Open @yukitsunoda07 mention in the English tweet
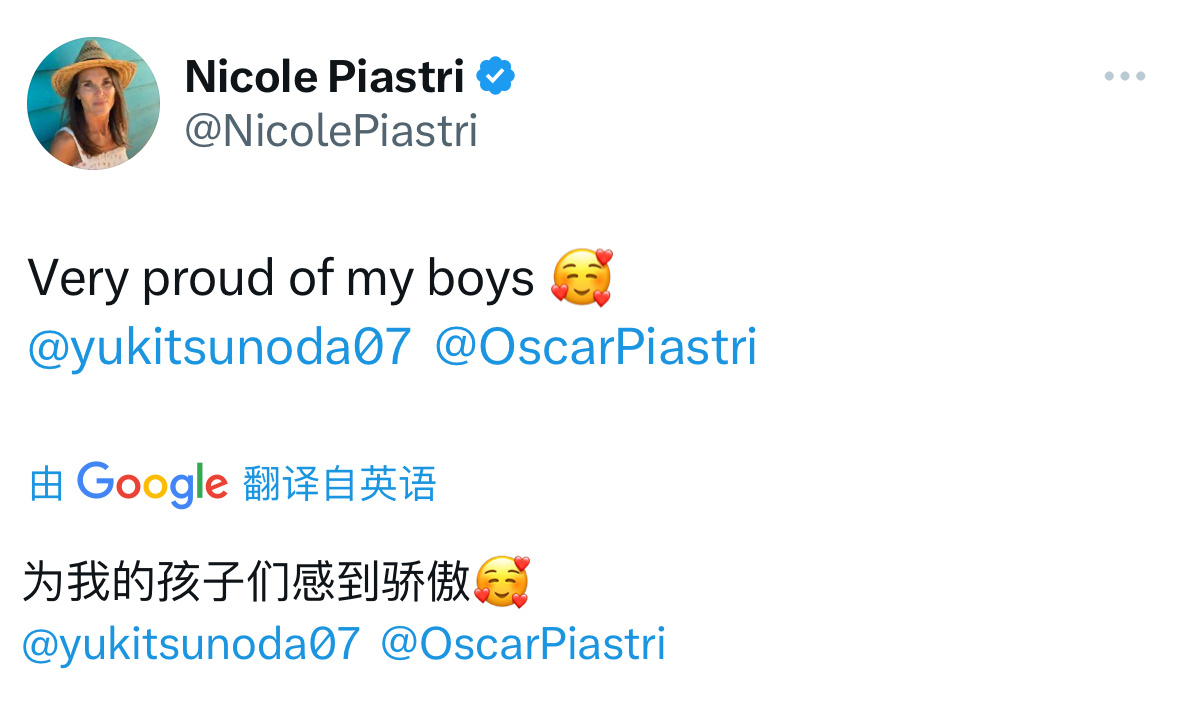 220,347
